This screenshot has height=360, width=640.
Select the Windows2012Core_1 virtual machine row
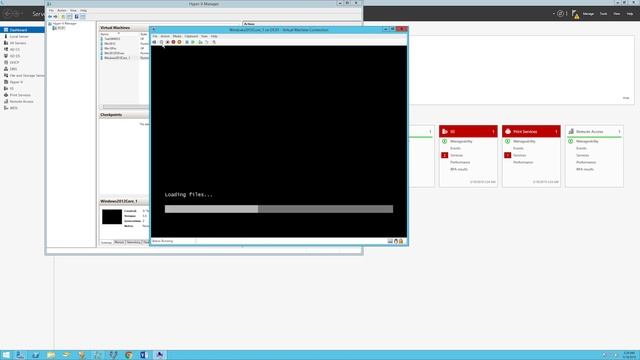point(124,58)
